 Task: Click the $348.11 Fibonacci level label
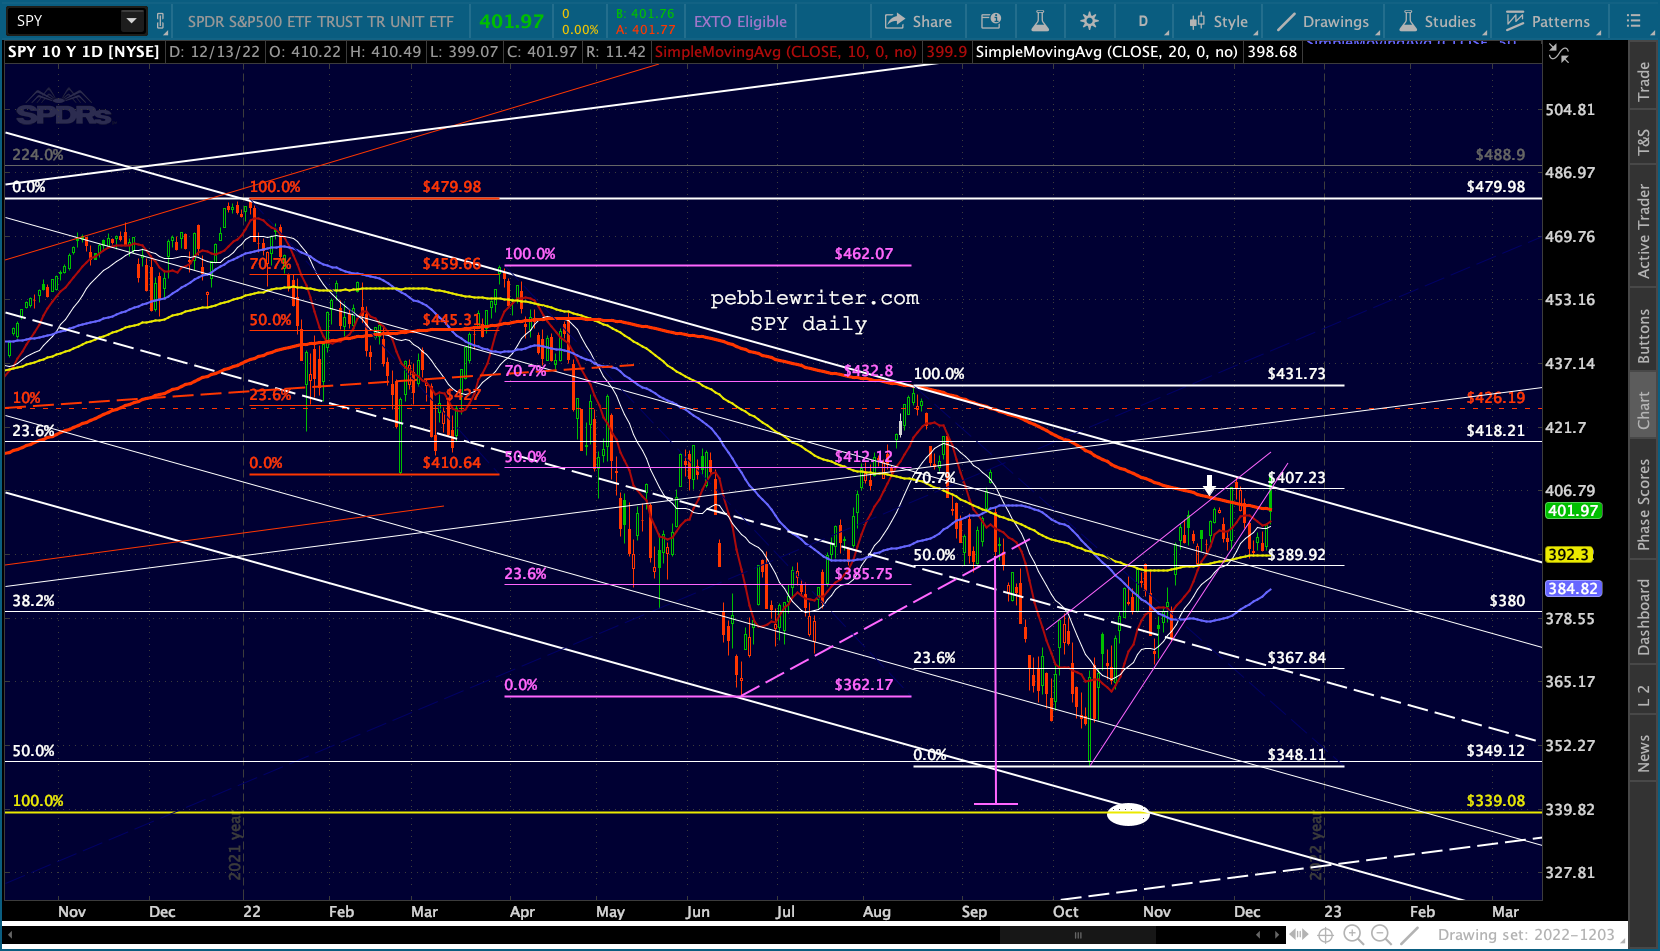[x=1297, y=755]
